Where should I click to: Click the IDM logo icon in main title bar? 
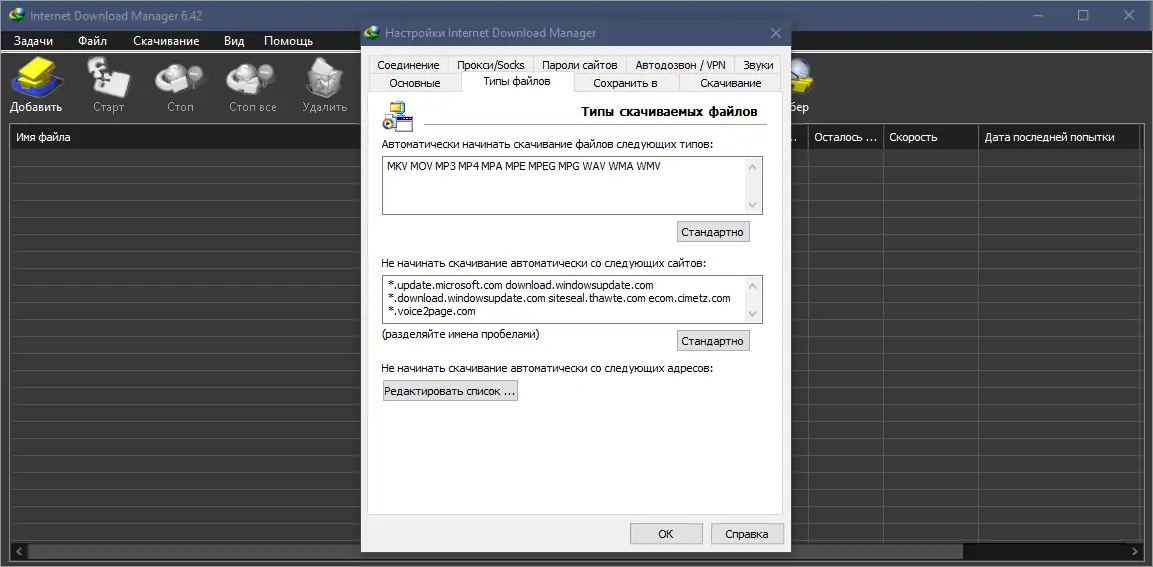coord(15,15)
